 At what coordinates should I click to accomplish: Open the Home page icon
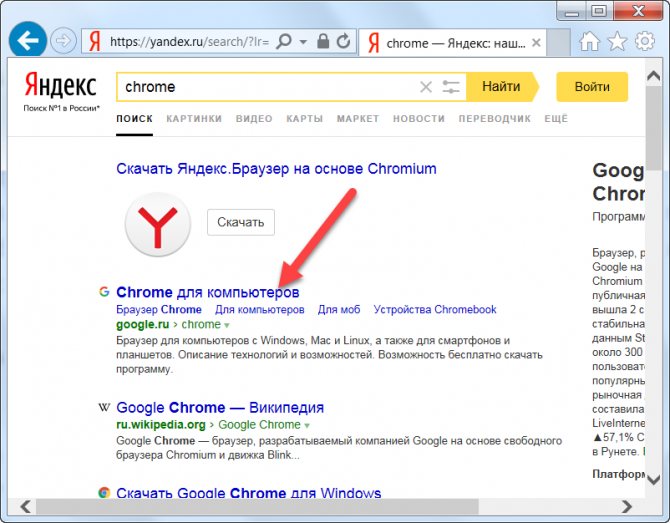click(590, 41)
